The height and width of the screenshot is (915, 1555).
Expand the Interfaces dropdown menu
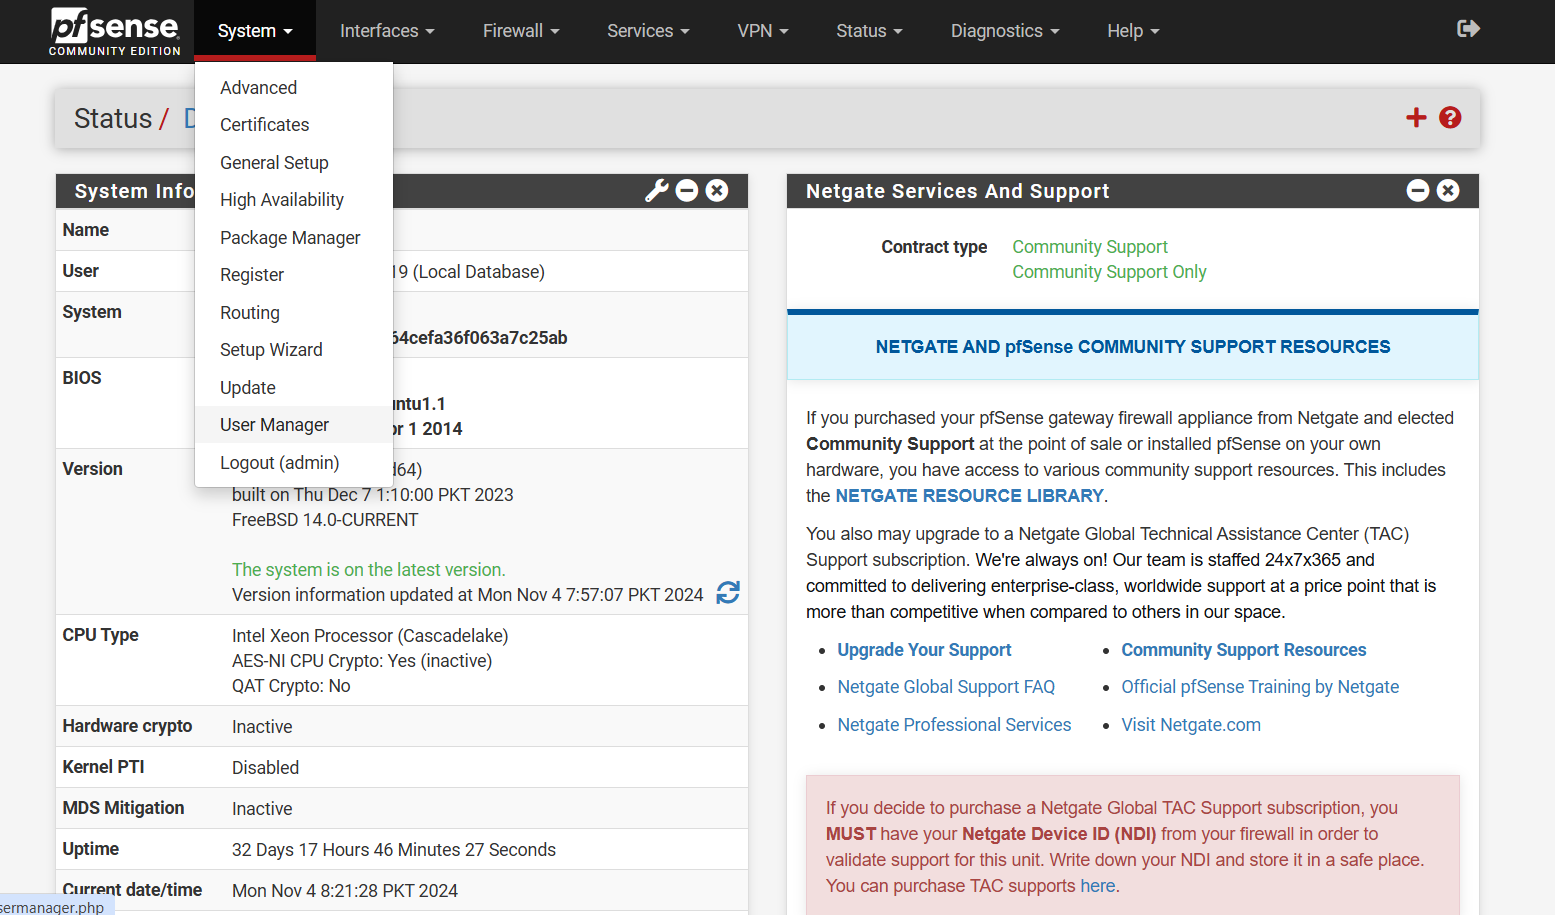click(x=387, y=31)
